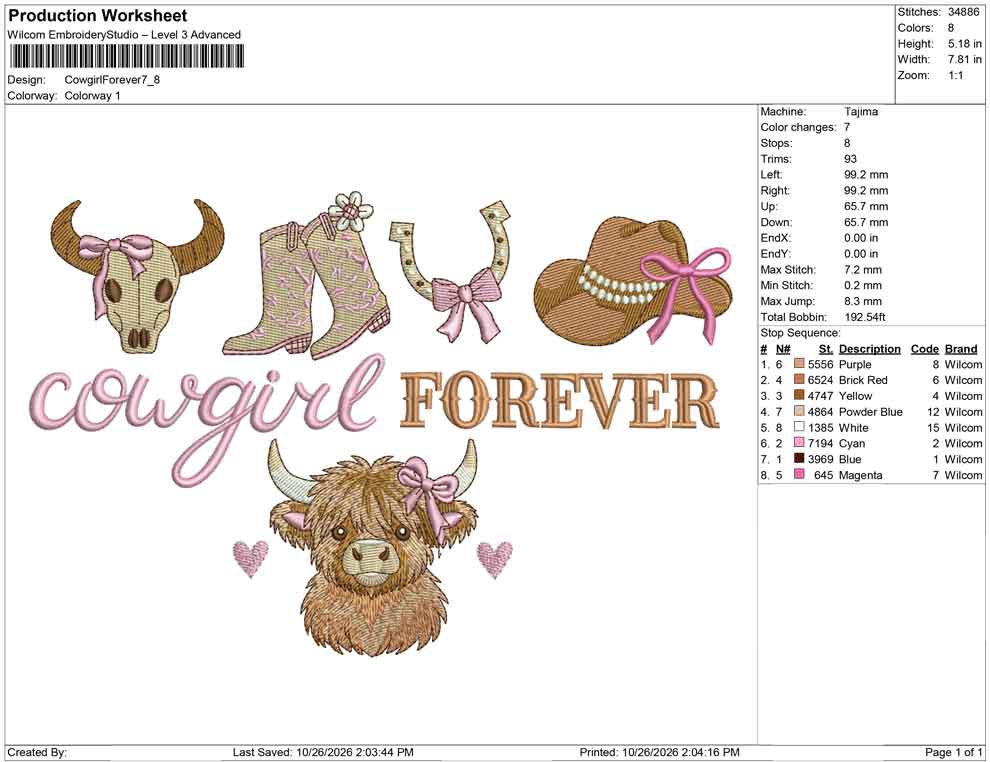990x762 pixels.
Task: Click the Height value '5.18 in'
Action: 965,44
